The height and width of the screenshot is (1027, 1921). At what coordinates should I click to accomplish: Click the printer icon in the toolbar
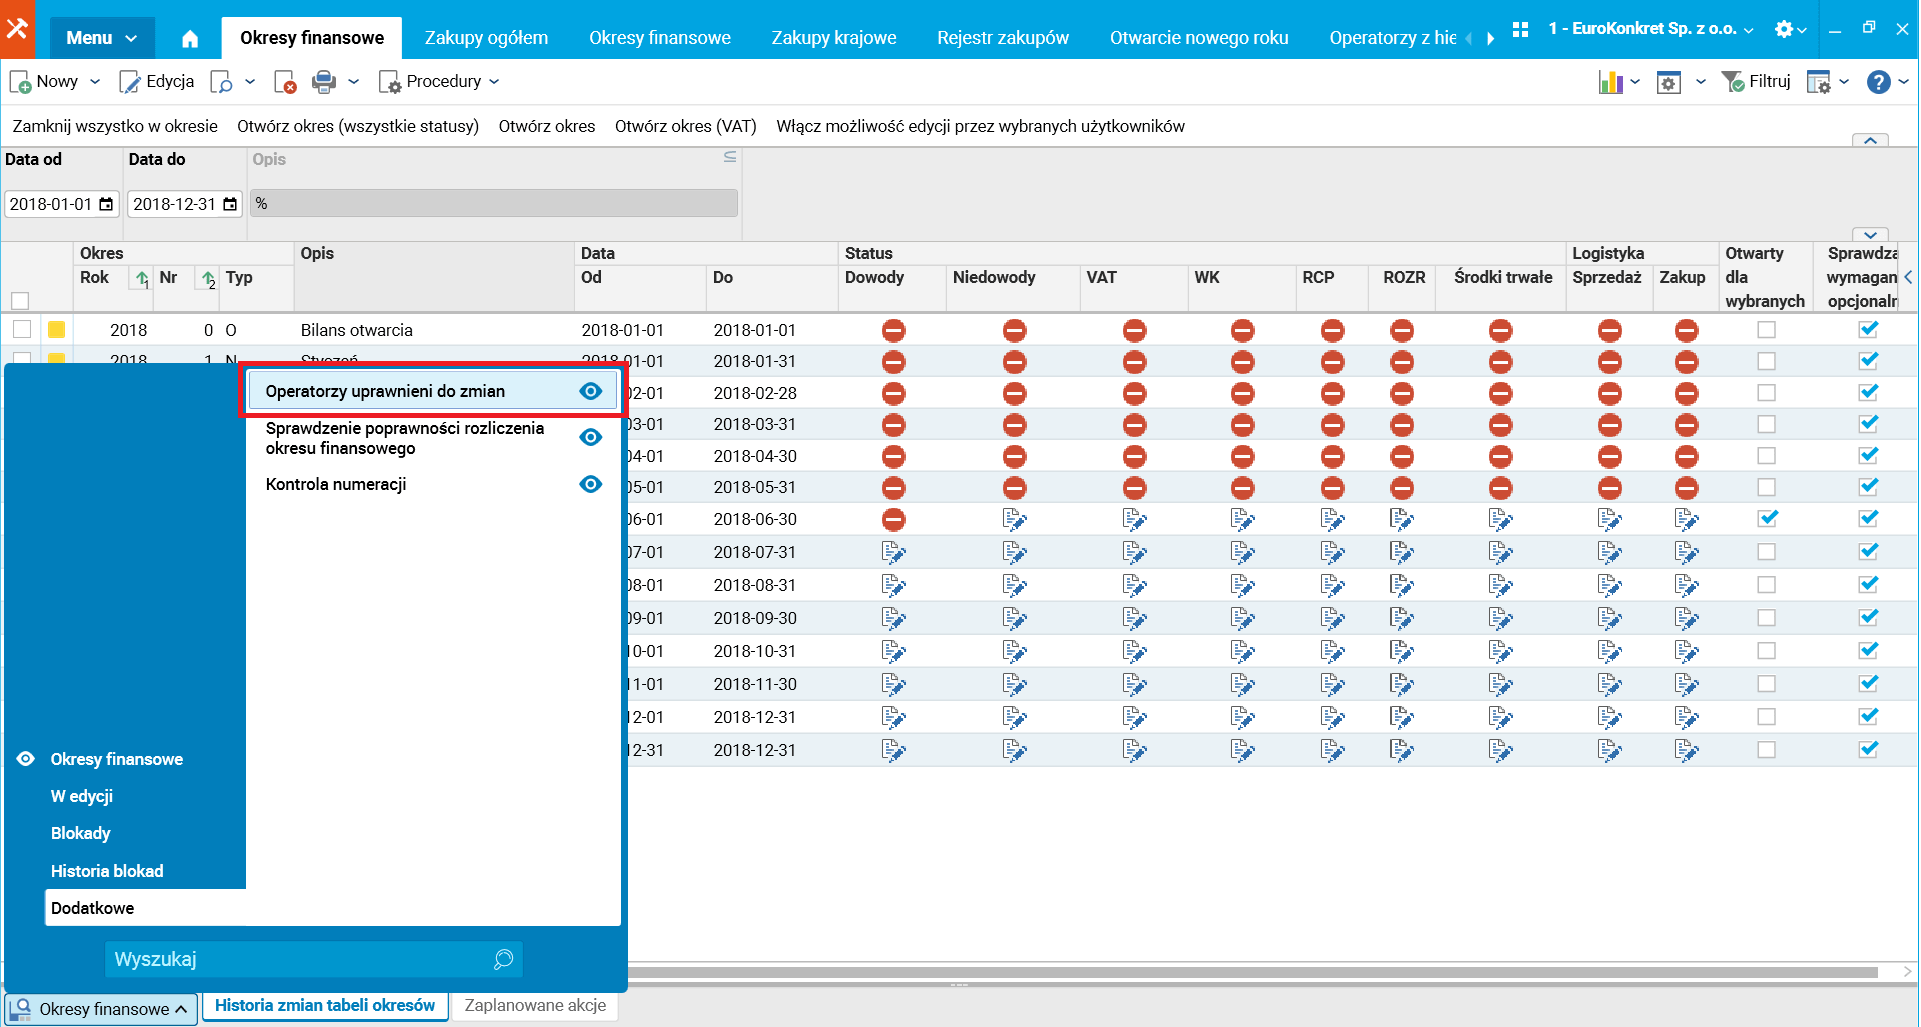[x=323, y=82]
